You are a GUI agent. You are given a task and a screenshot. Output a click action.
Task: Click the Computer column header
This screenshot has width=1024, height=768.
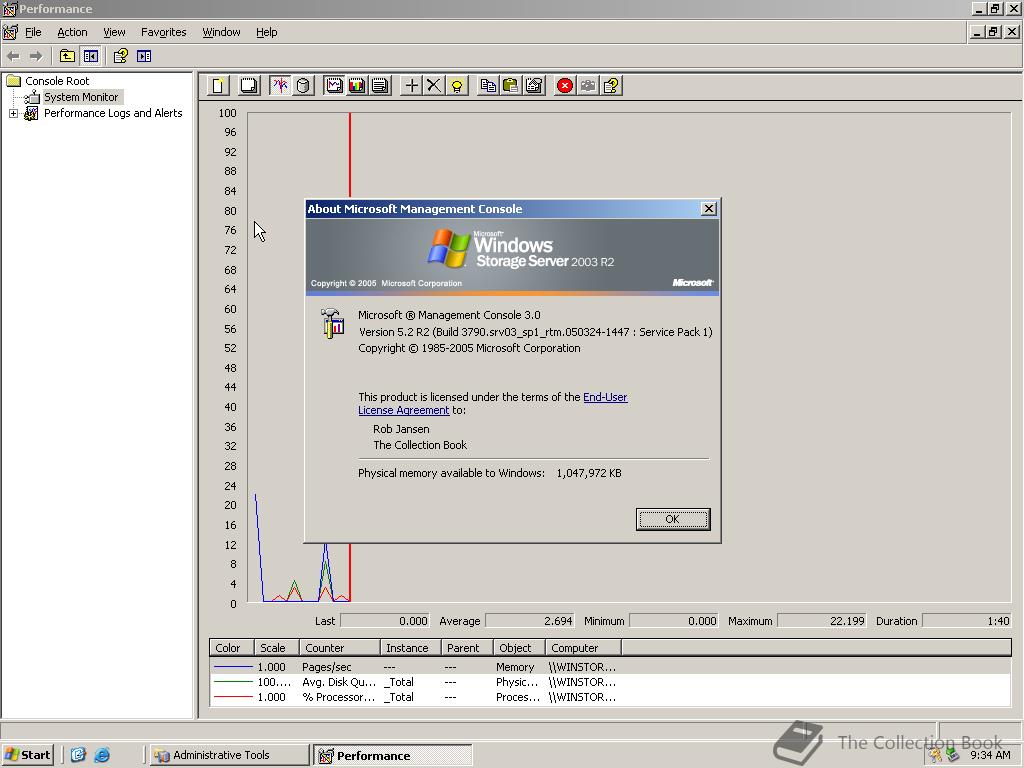583,648
